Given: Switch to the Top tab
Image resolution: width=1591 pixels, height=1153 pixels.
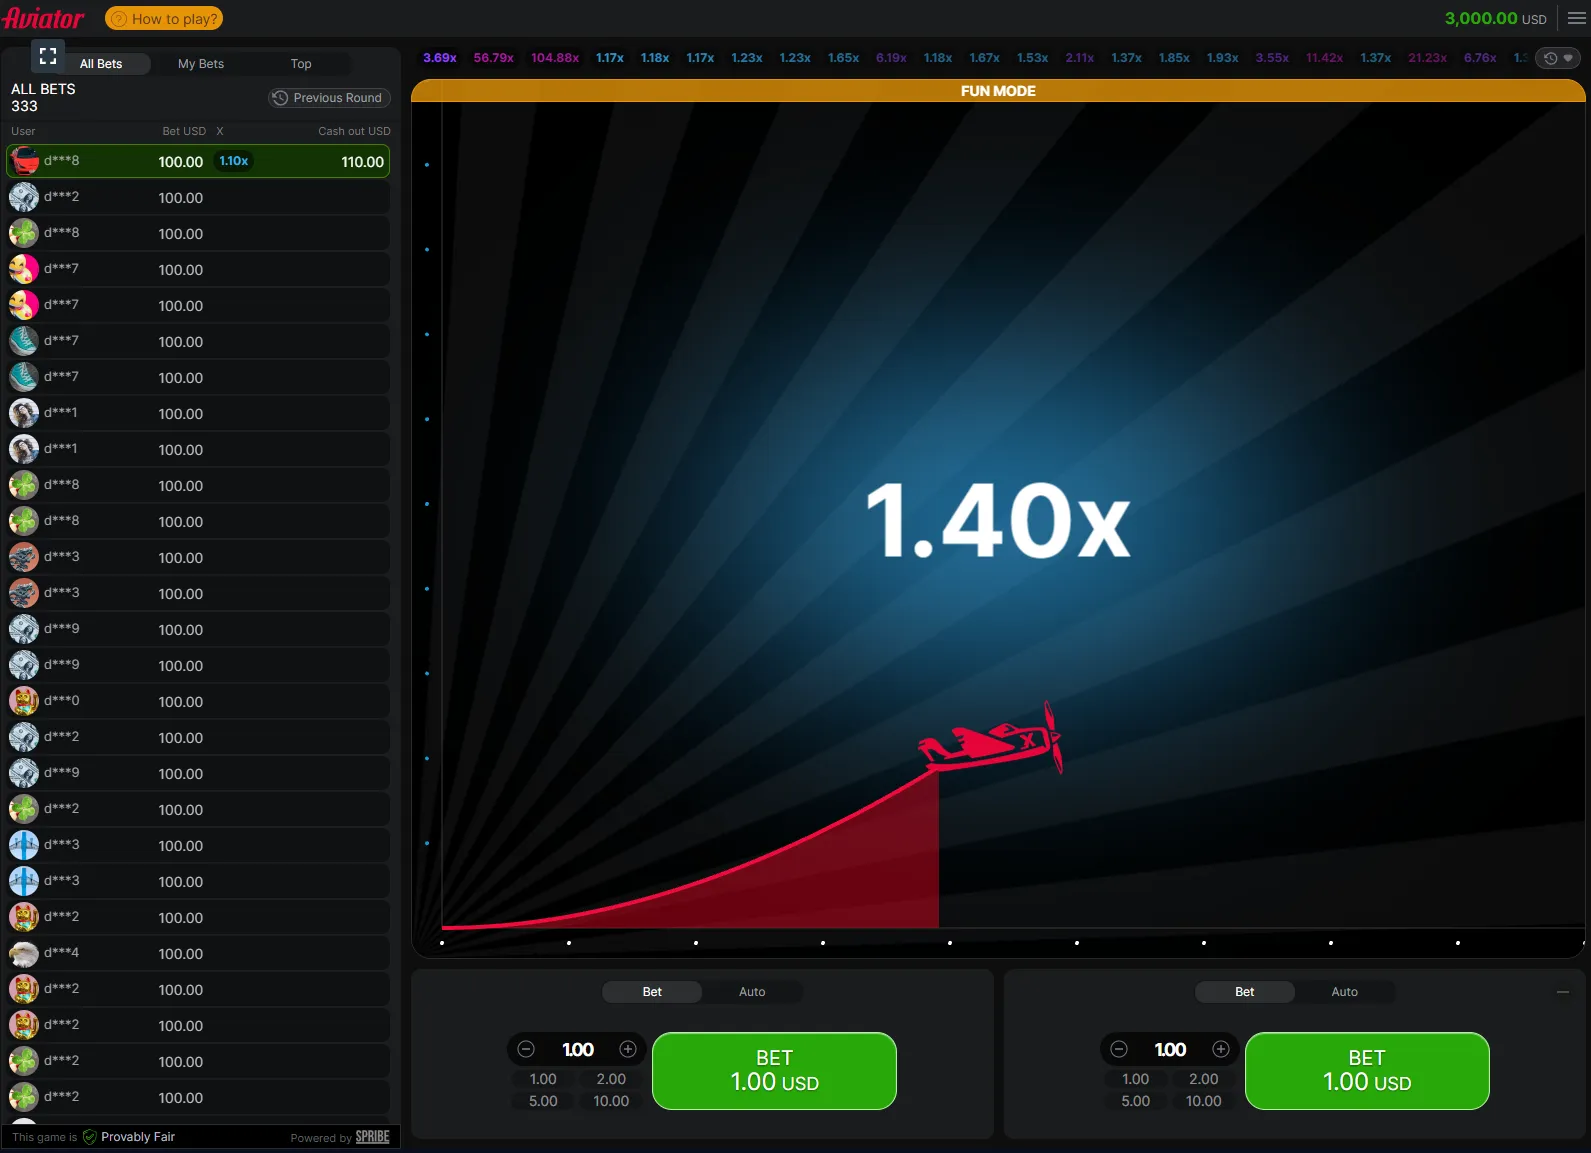Looking at the screenshot, I should coord(301,64).
